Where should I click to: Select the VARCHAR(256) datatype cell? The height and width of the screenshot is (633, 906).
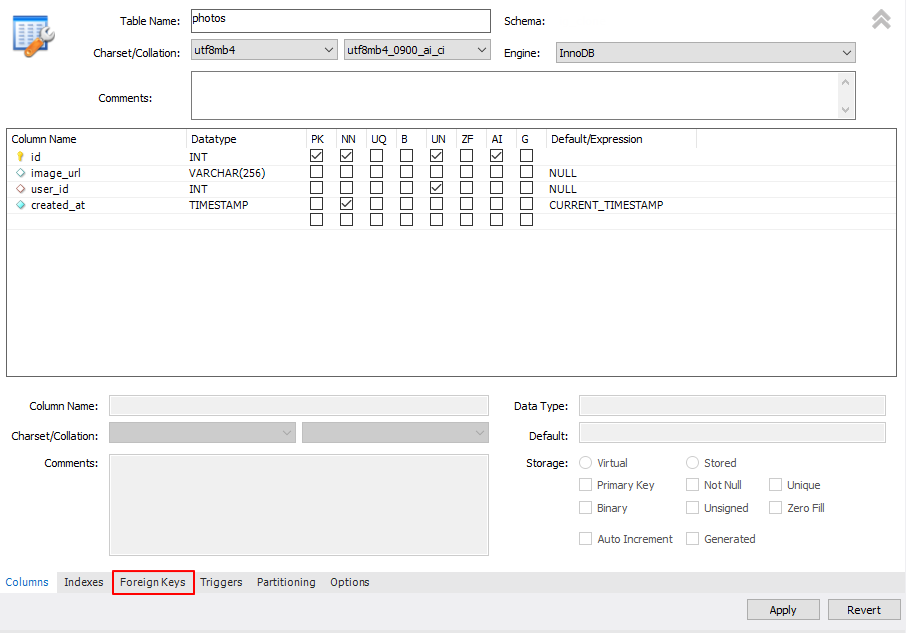(227, 173)
